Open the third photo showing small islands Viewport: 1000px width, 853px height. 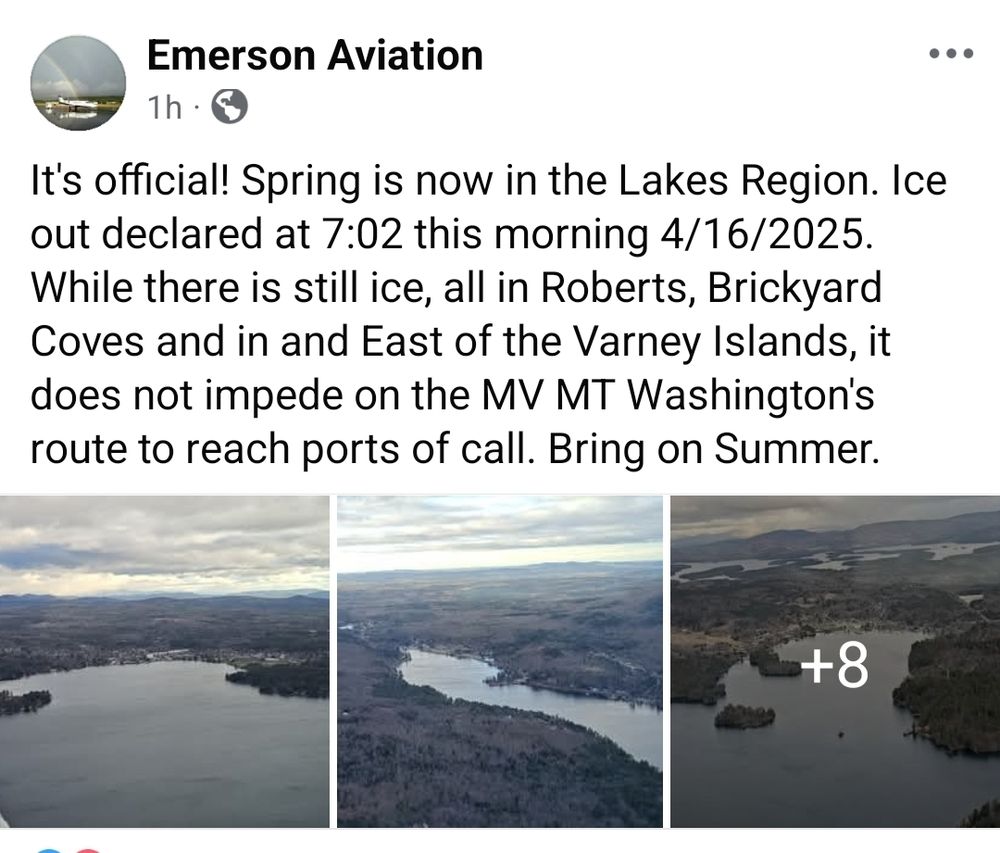point(835,661)
